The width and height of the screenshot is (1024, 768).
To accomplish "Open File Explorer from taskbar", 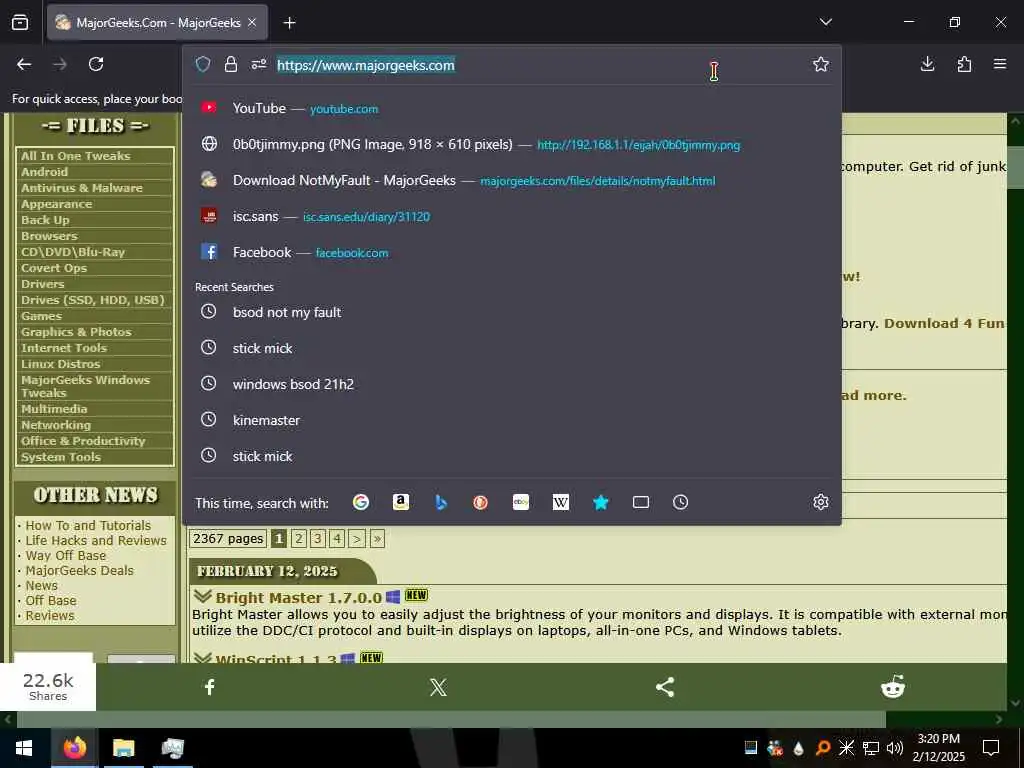I will tap(123, 748).
